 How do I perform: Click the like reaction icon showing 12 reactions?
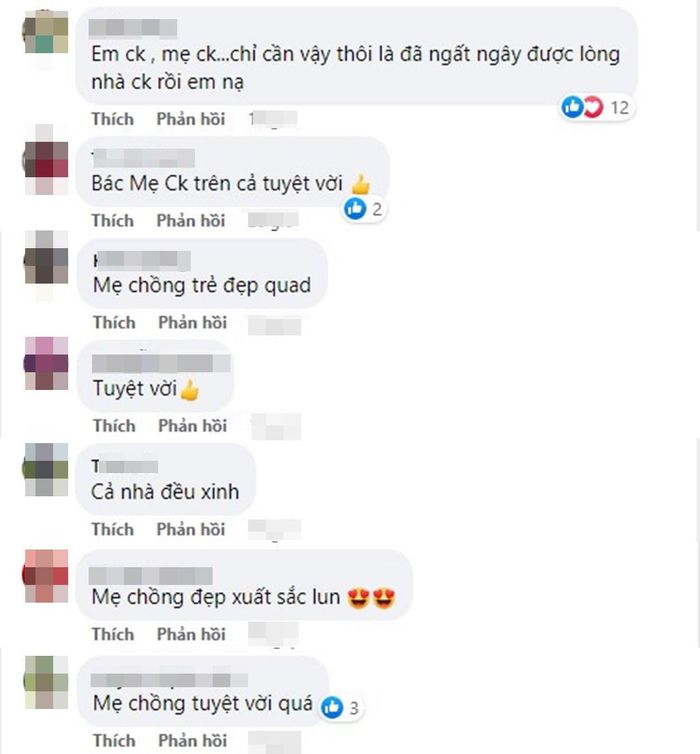coord(572,107)
